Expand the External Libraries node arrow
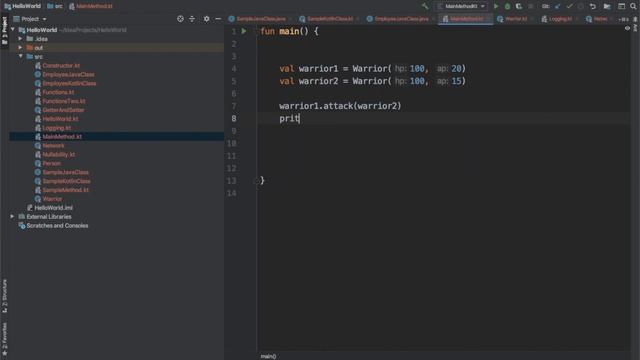Viewport: 640px width, 360px height. (x=12, y=217)
